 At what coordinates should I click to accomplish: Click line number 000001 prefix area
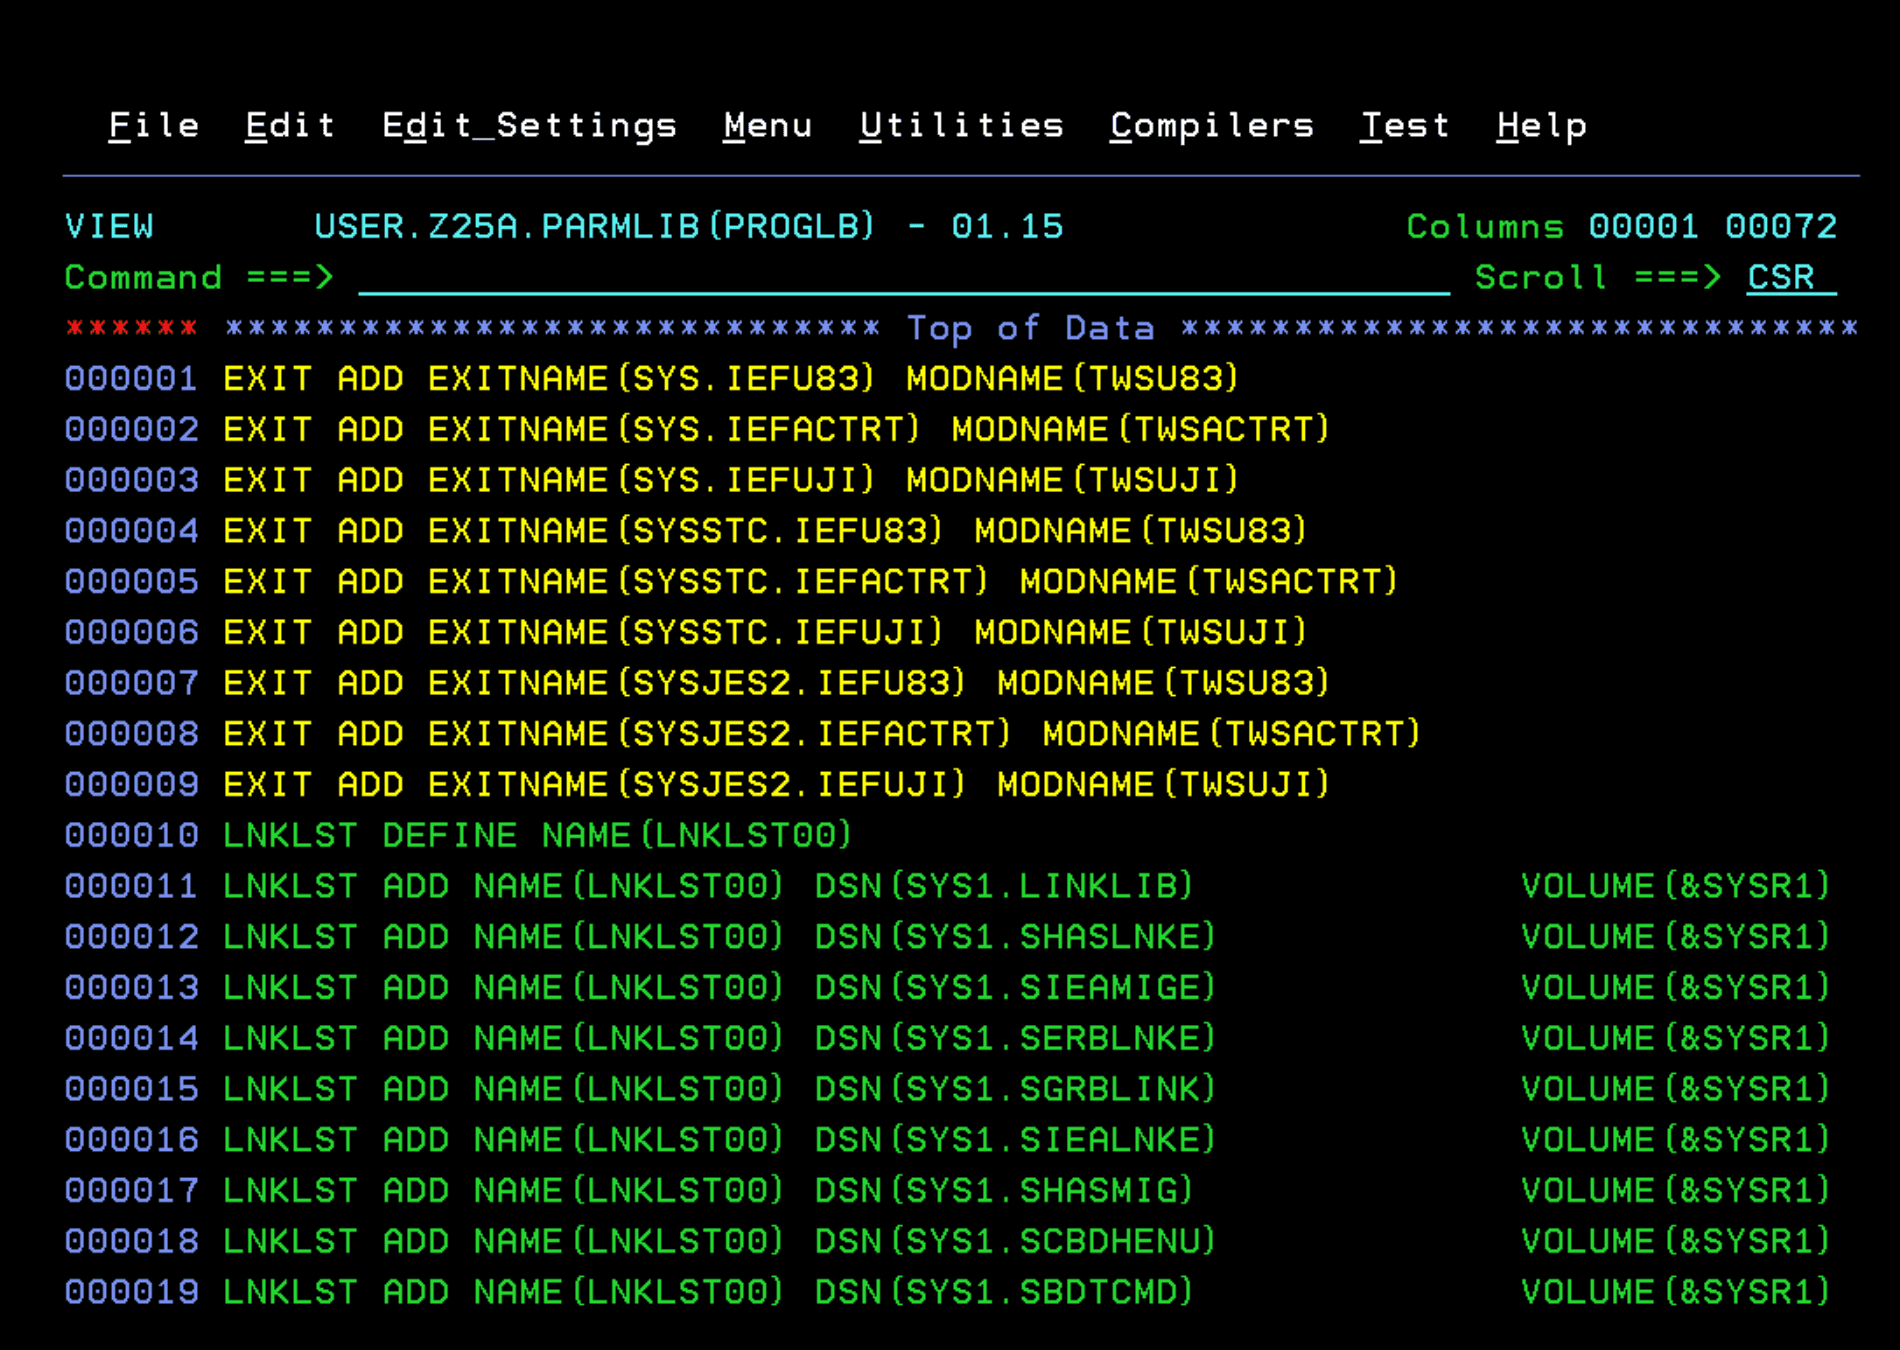click(x=131, y=379)
